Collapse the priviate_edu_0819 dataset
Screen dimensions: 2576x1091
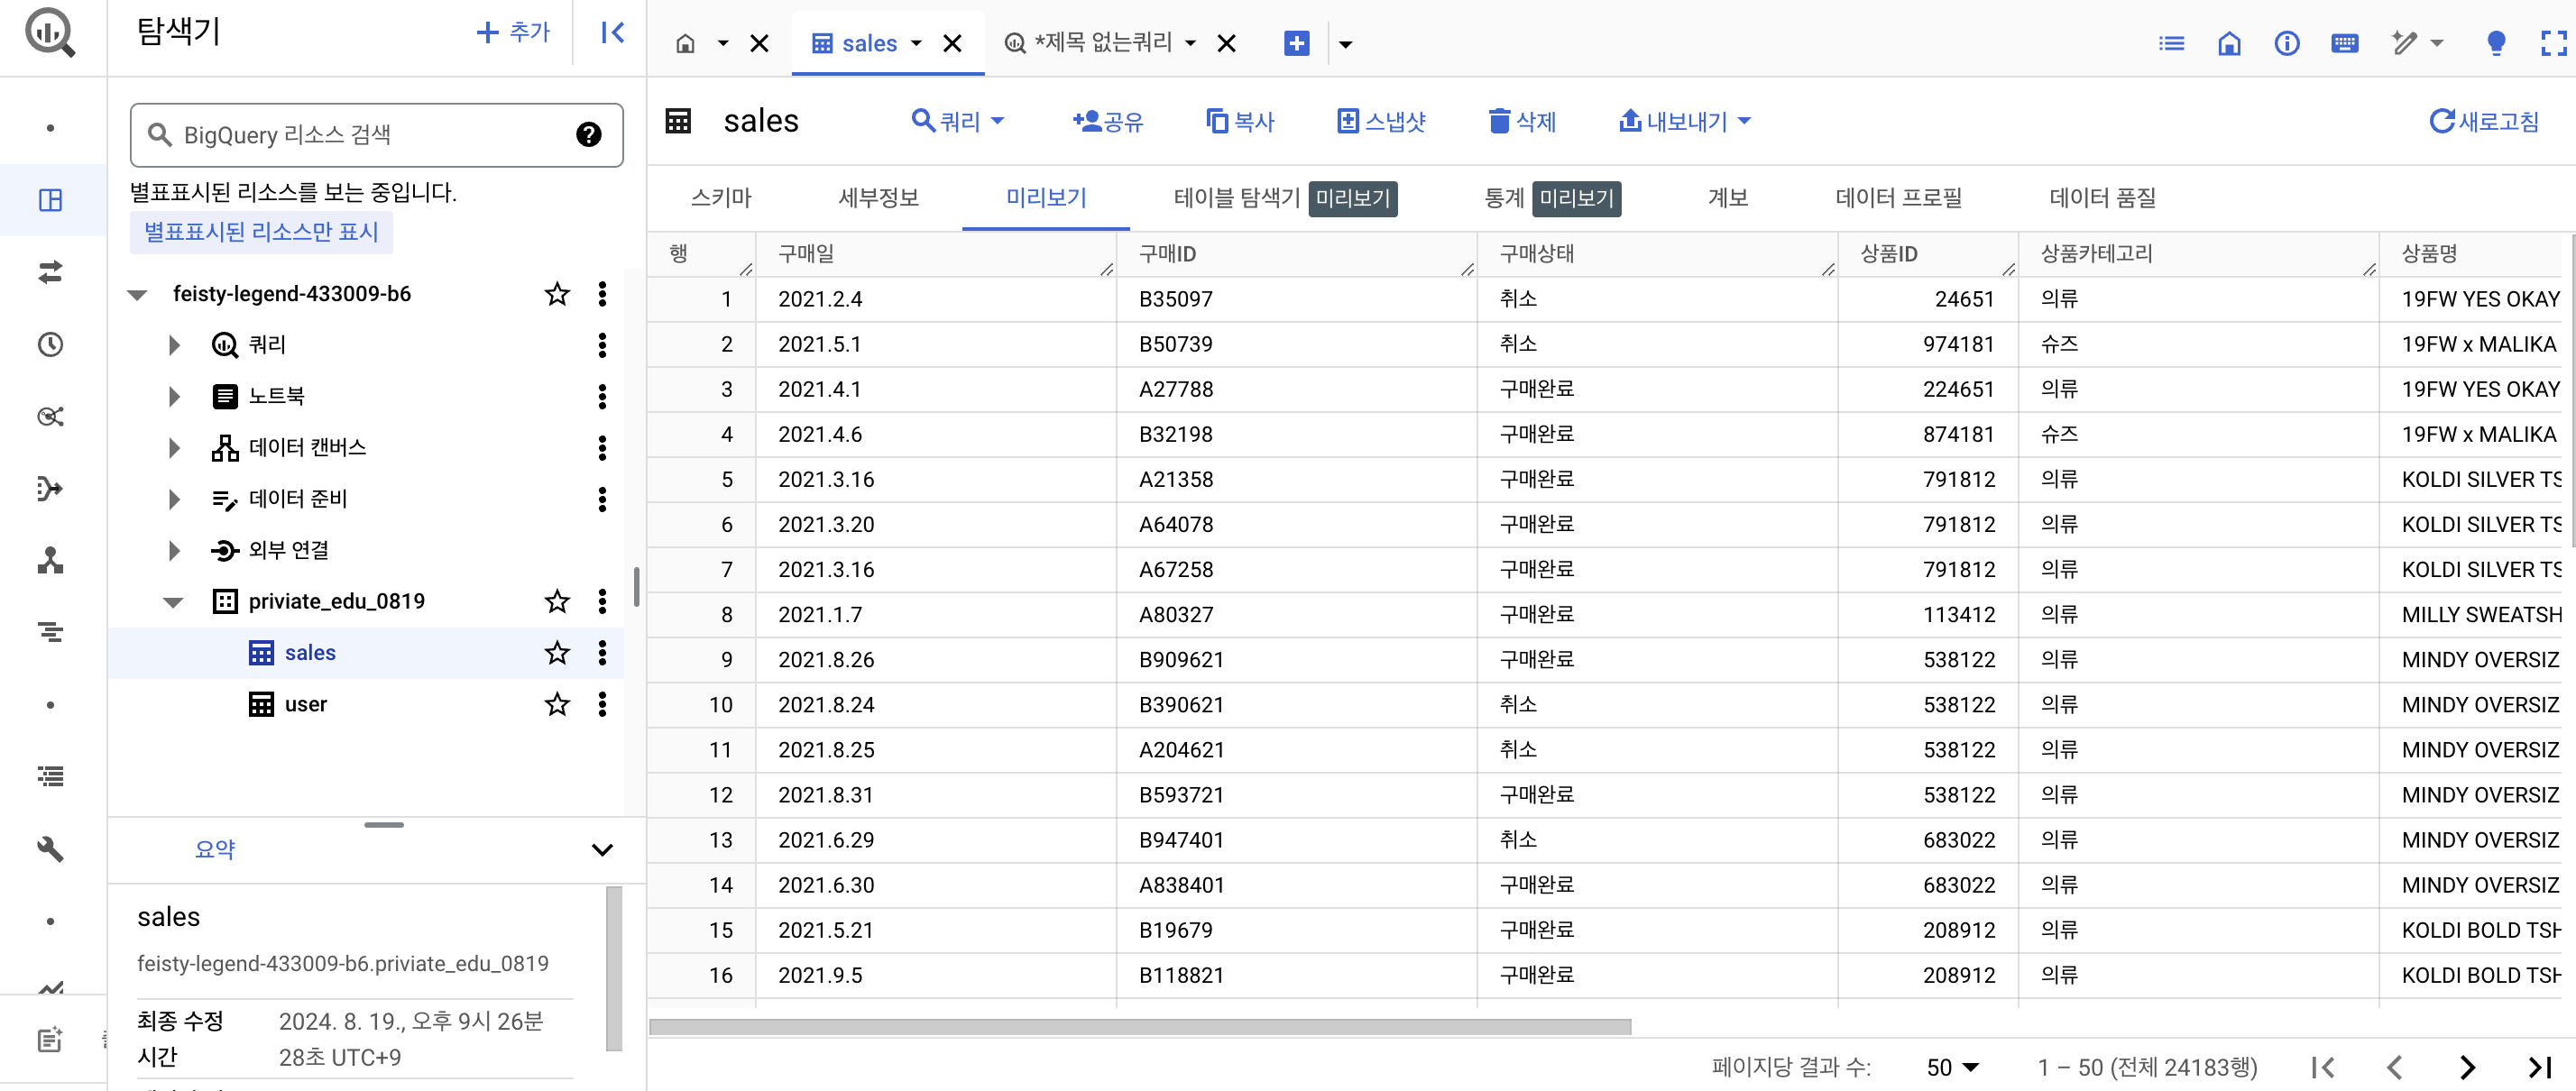coord(174,602)
